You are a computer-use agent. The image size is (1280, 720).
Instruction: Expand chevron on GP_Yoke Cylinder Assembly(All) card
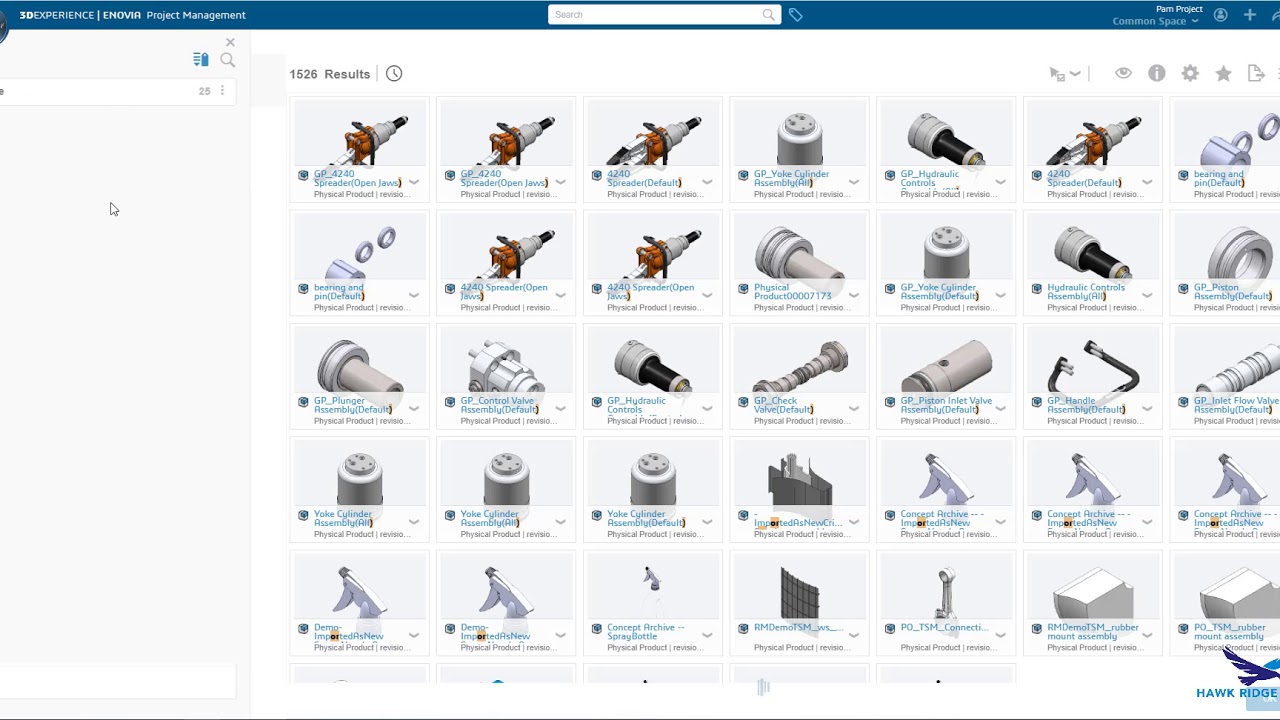[x=854, y=182]
